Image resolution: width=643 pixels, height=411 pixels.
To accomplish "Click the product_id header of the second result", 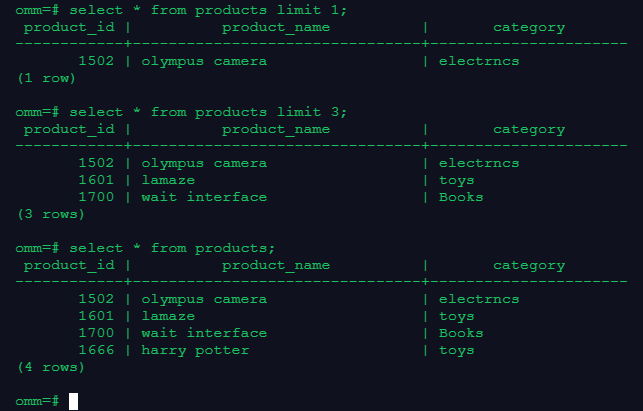I will pyautogui.click(x=70, y=129).
